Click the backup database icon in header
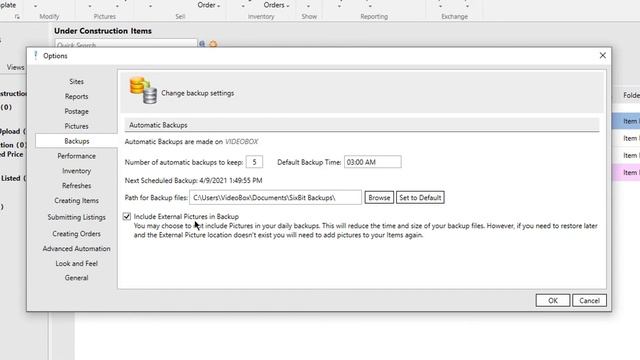The image size is (640, 360). coord(143,90)
